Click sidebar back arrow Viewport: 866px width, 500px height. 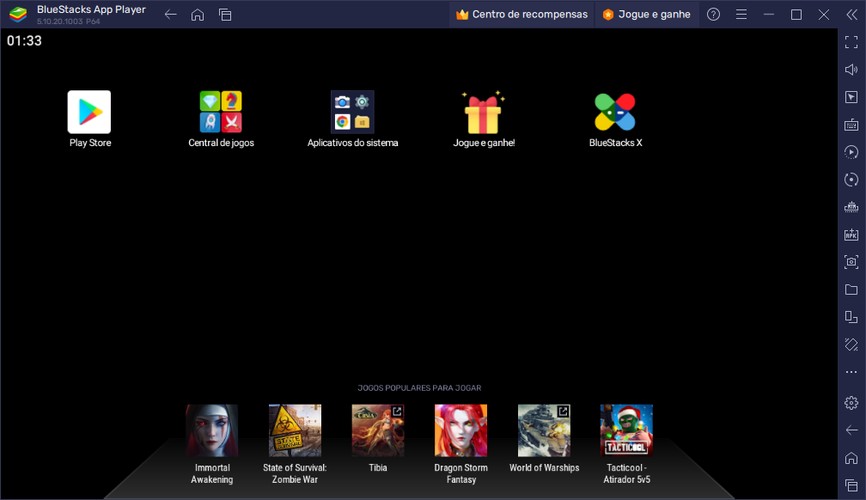[x=851, y=430]
